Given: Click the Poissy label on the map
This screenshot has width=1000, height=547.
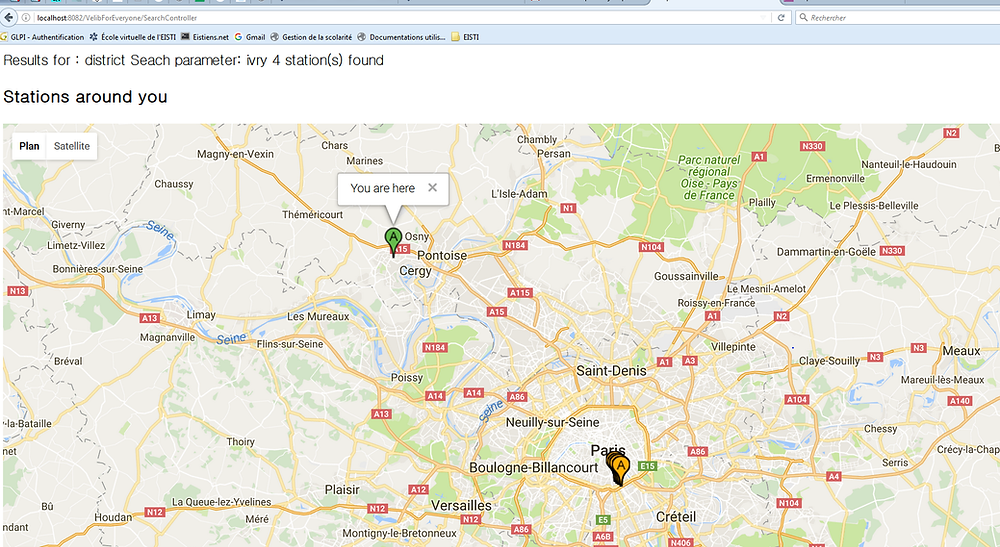Looking at the screenshot, I should (407, 377).
